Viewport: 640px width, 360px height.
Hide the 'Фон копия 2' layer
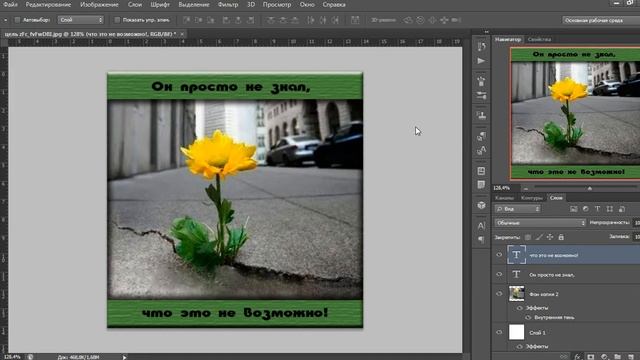pyautogui.click(x=499, y=293)
